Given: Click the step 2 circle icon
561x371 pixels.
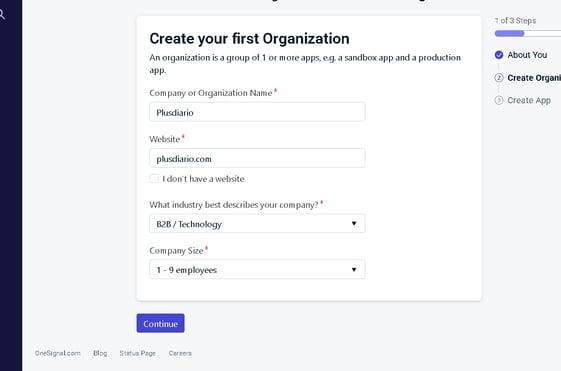Looking at the screenshot, I should [499, 78].
